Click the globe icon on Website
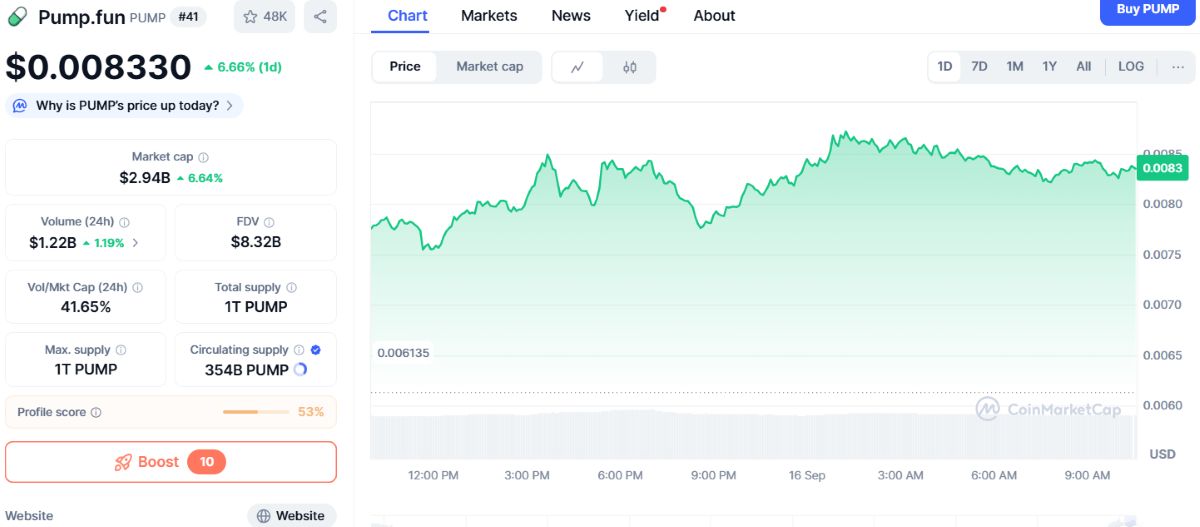Screen dimensions: 1200x527 [264, 516]
